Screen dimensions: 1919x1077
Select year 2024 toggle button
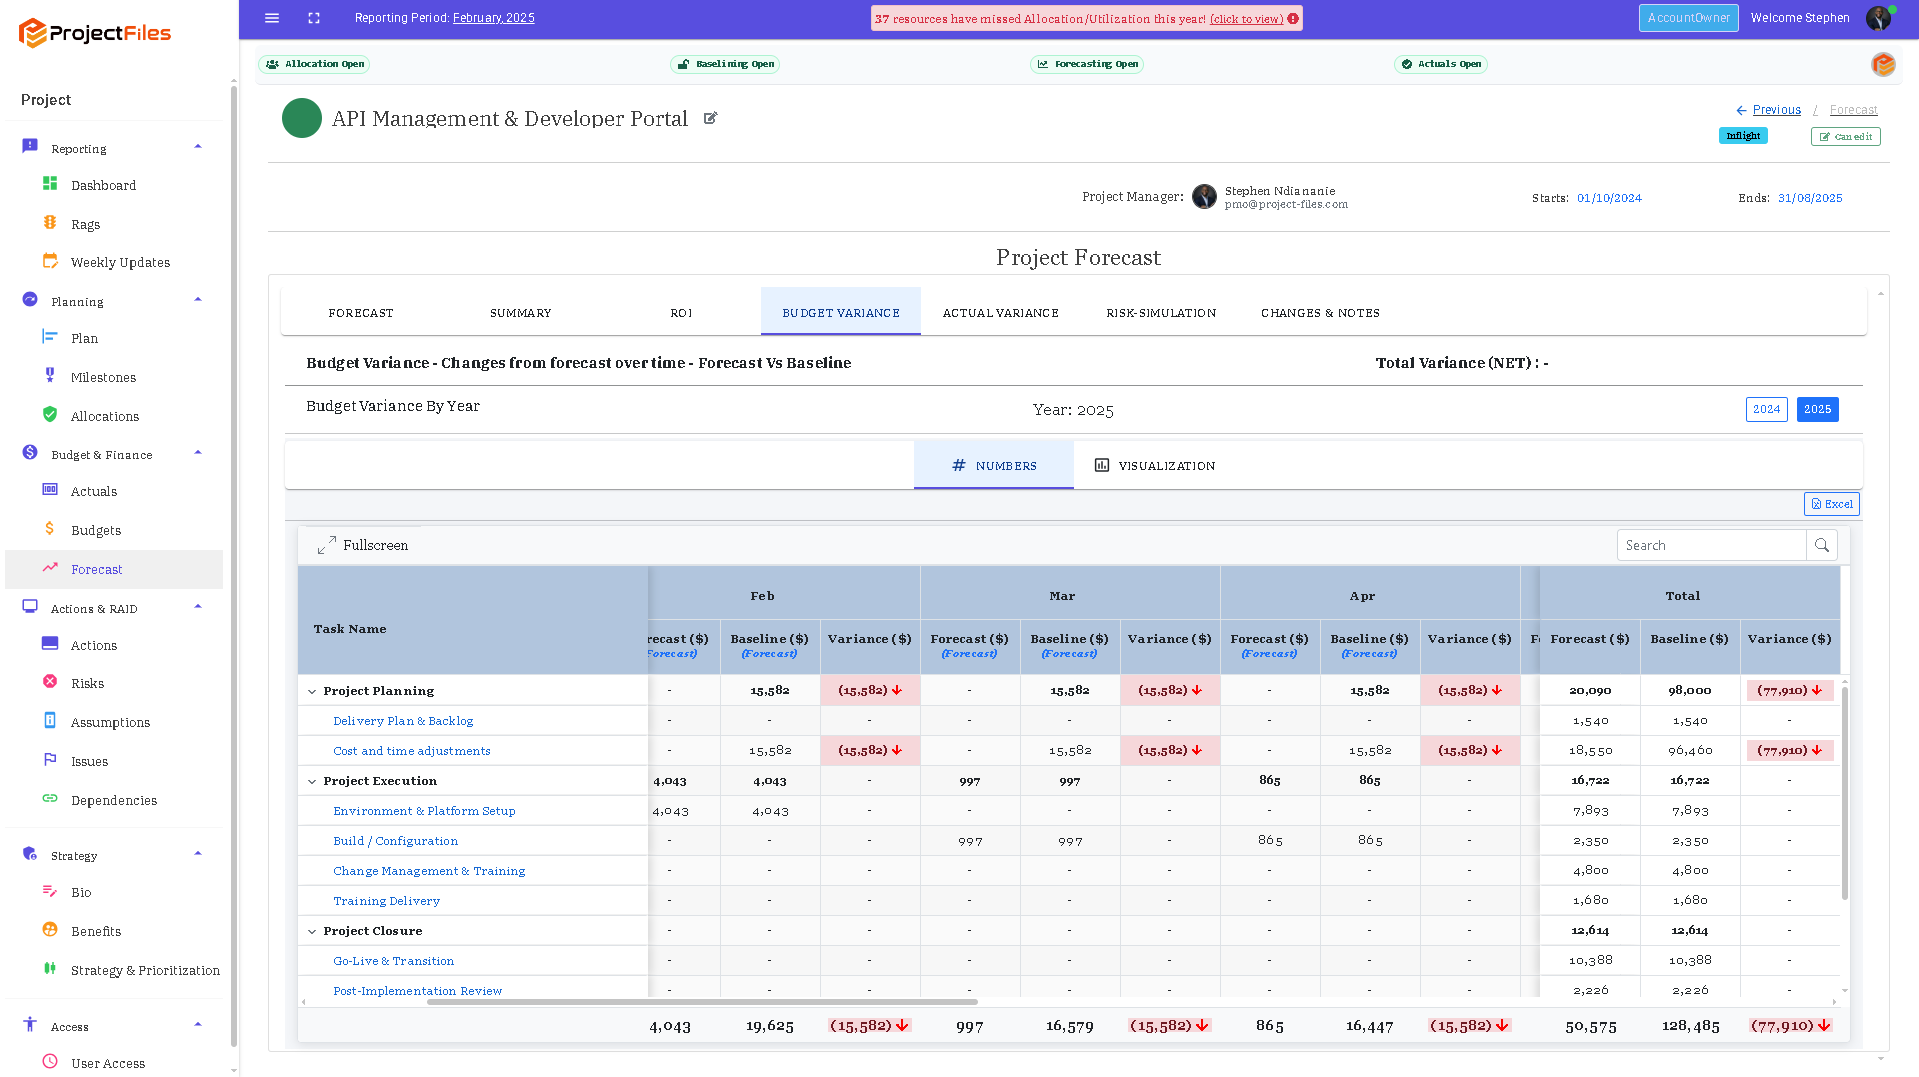click(x=1766, y=409)
